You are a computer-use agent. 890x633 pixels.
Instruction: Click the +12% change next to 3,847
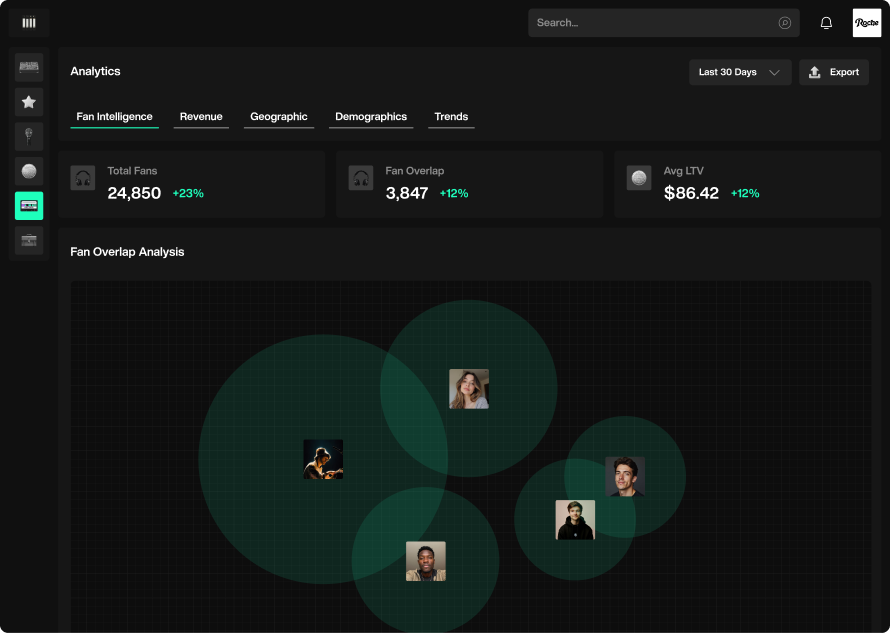click(454, 194)
